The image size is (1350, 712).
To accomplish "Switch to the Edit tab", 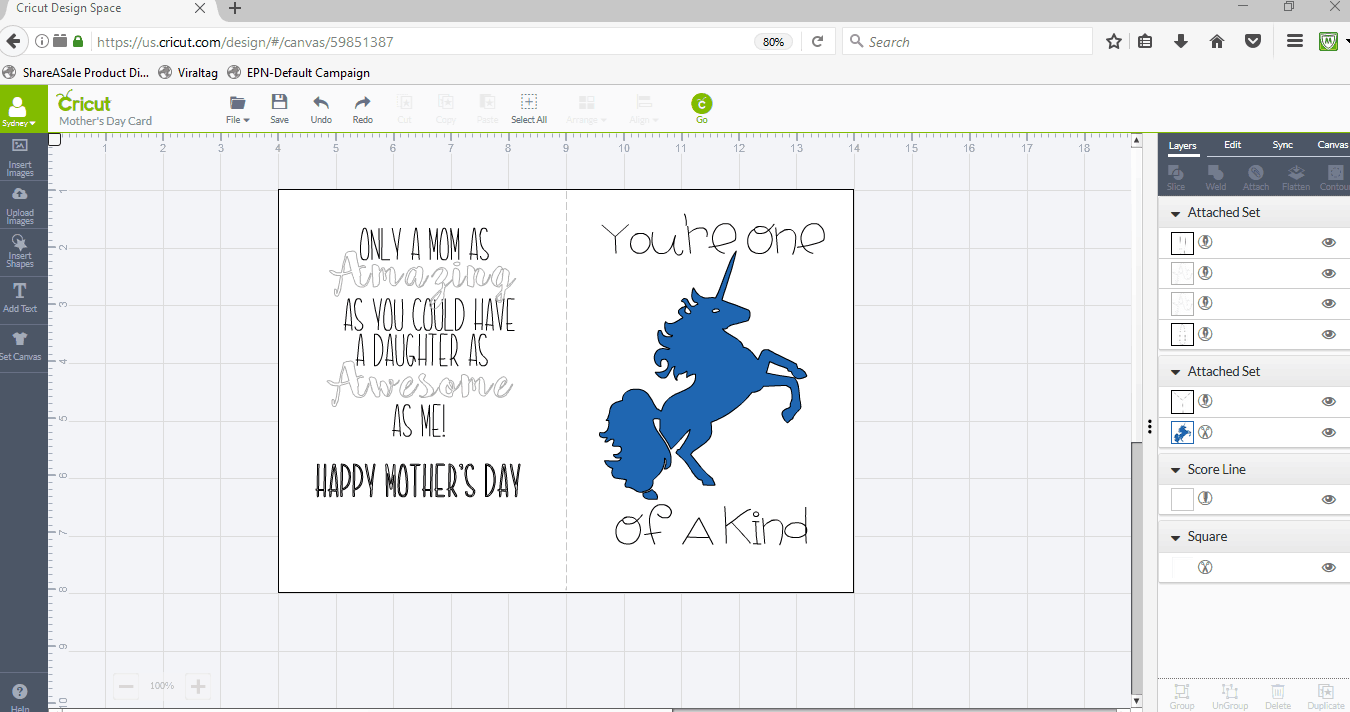I will click(x=1233, y=145).
